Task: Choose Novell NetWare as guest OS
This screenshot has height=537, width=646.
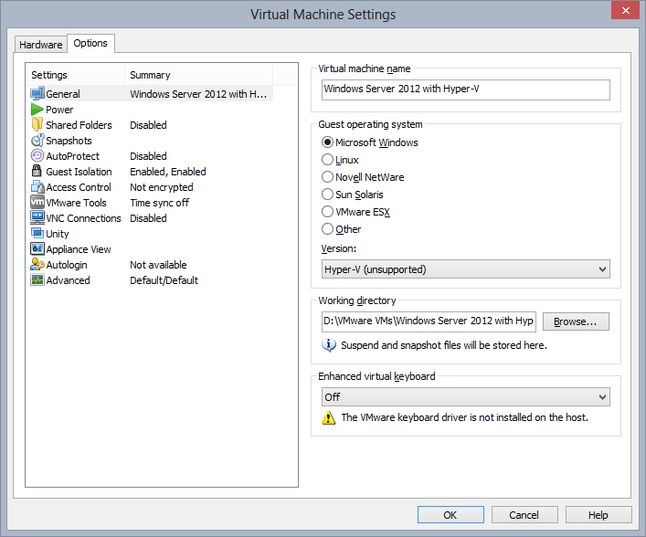Action: click(327, 177)
